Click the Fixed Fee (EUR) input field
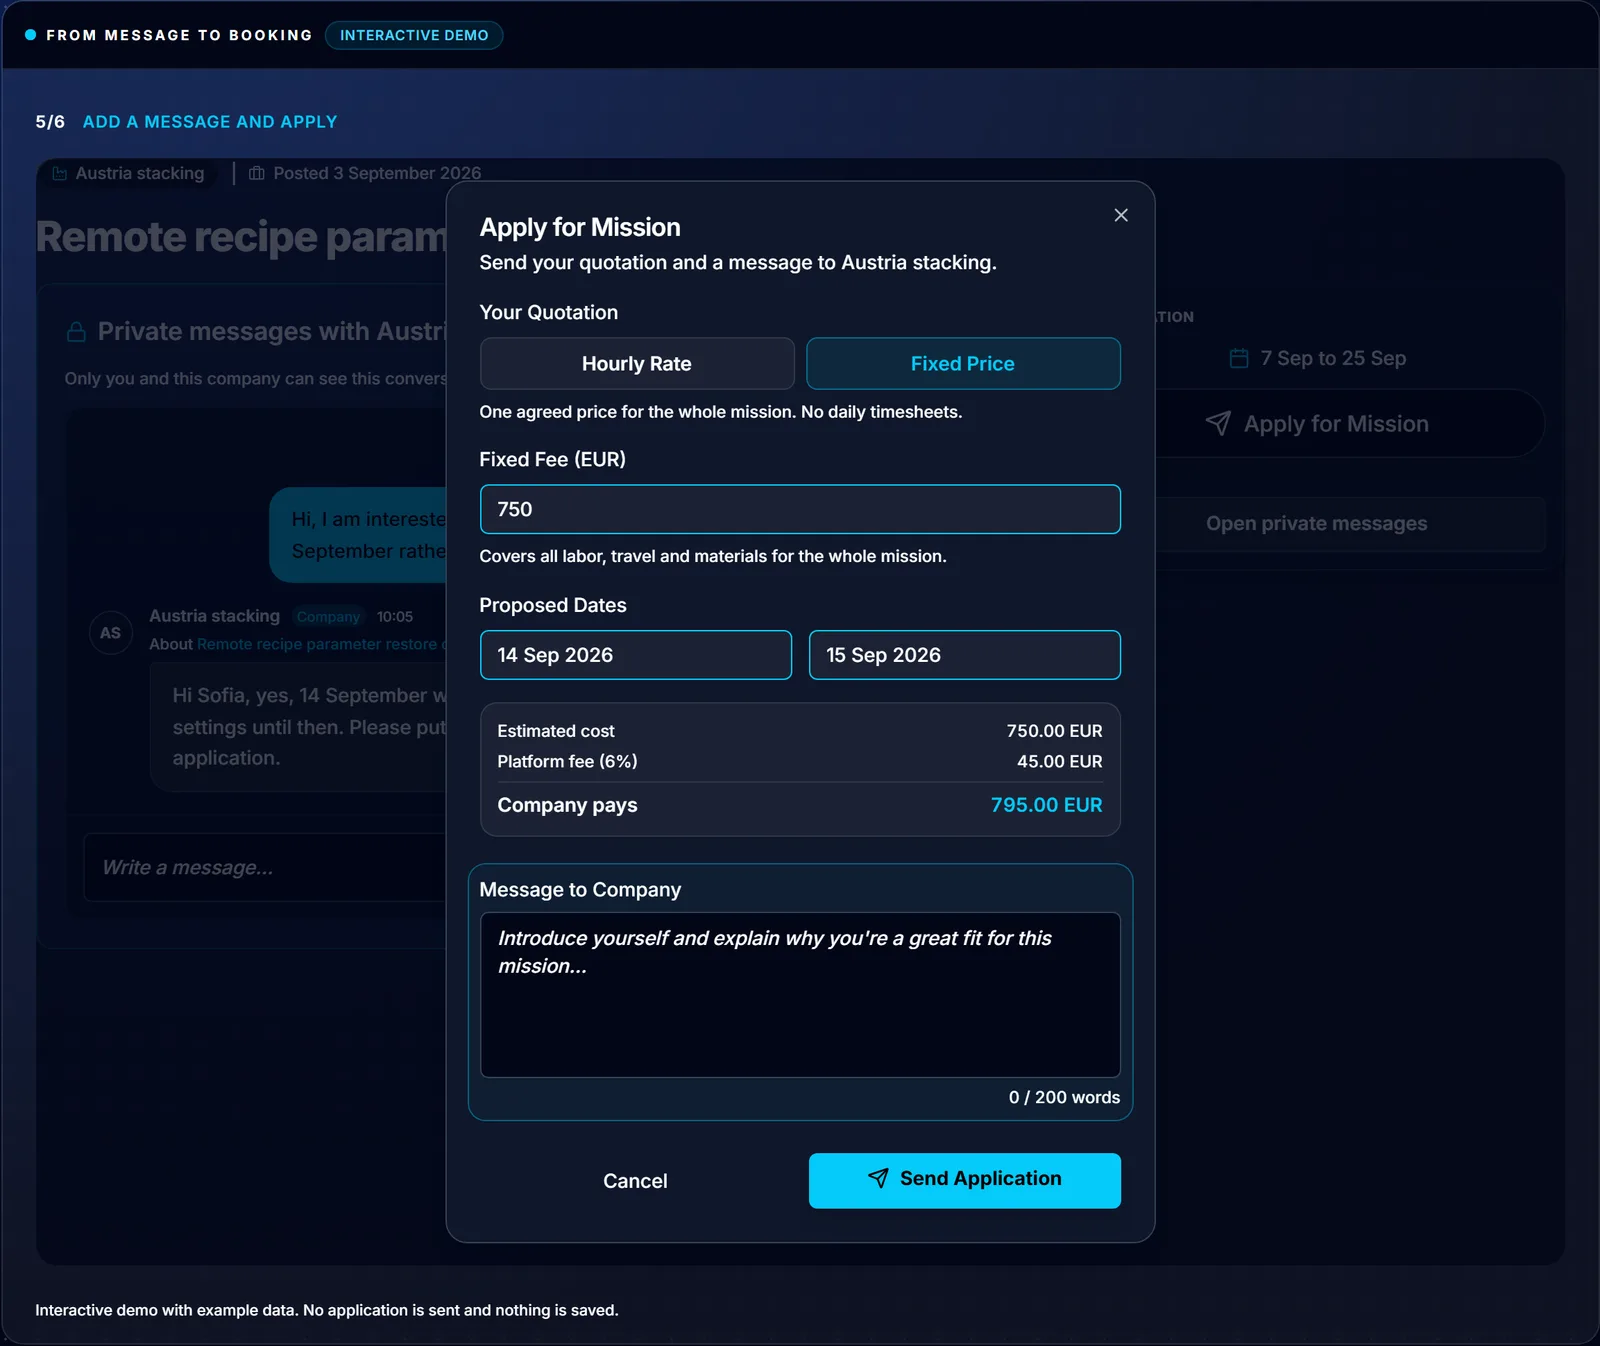 [800, 509]
